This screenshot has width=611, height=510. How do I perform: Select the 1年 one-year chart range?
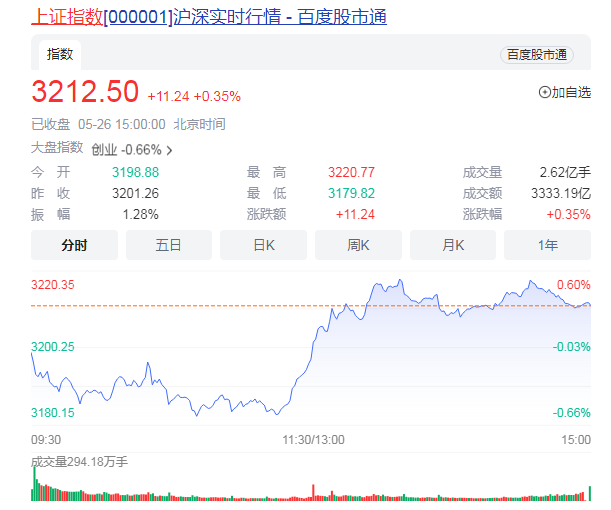(x=547, y=245)
